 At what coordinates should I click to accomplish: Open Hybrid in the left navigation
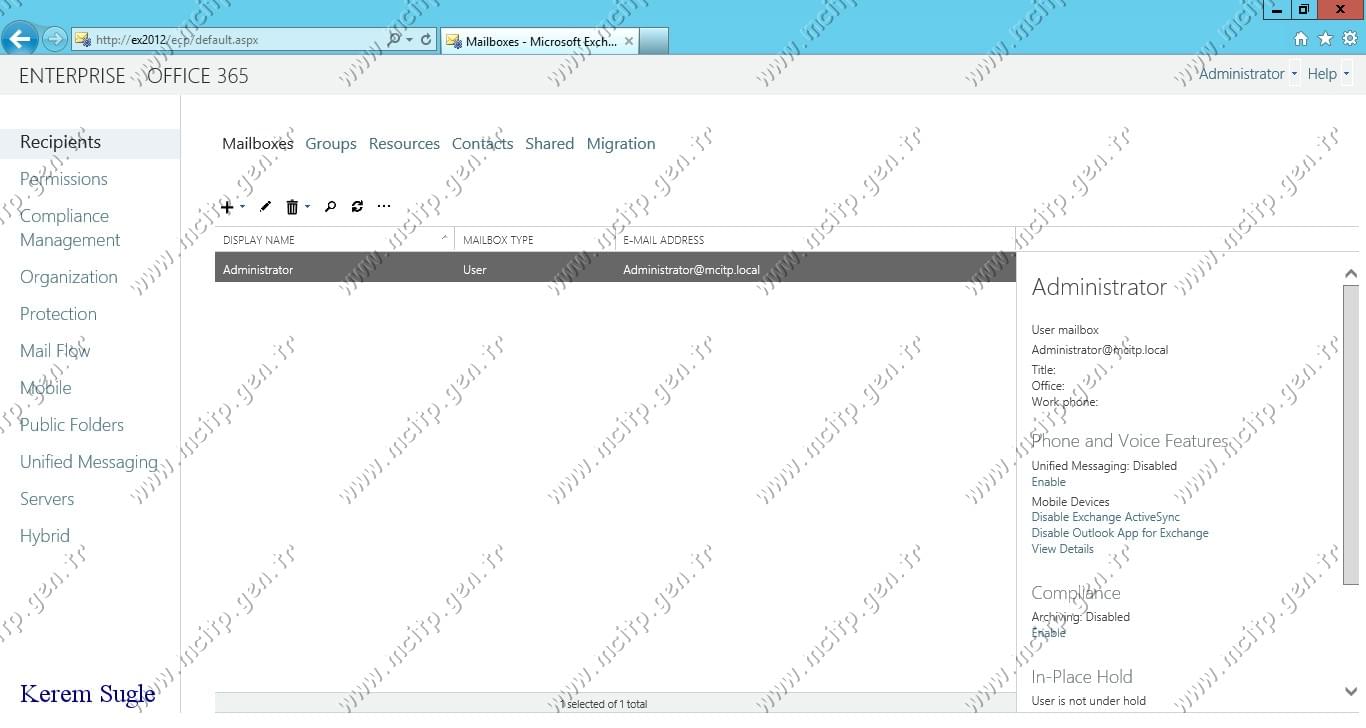coord(45,536)
